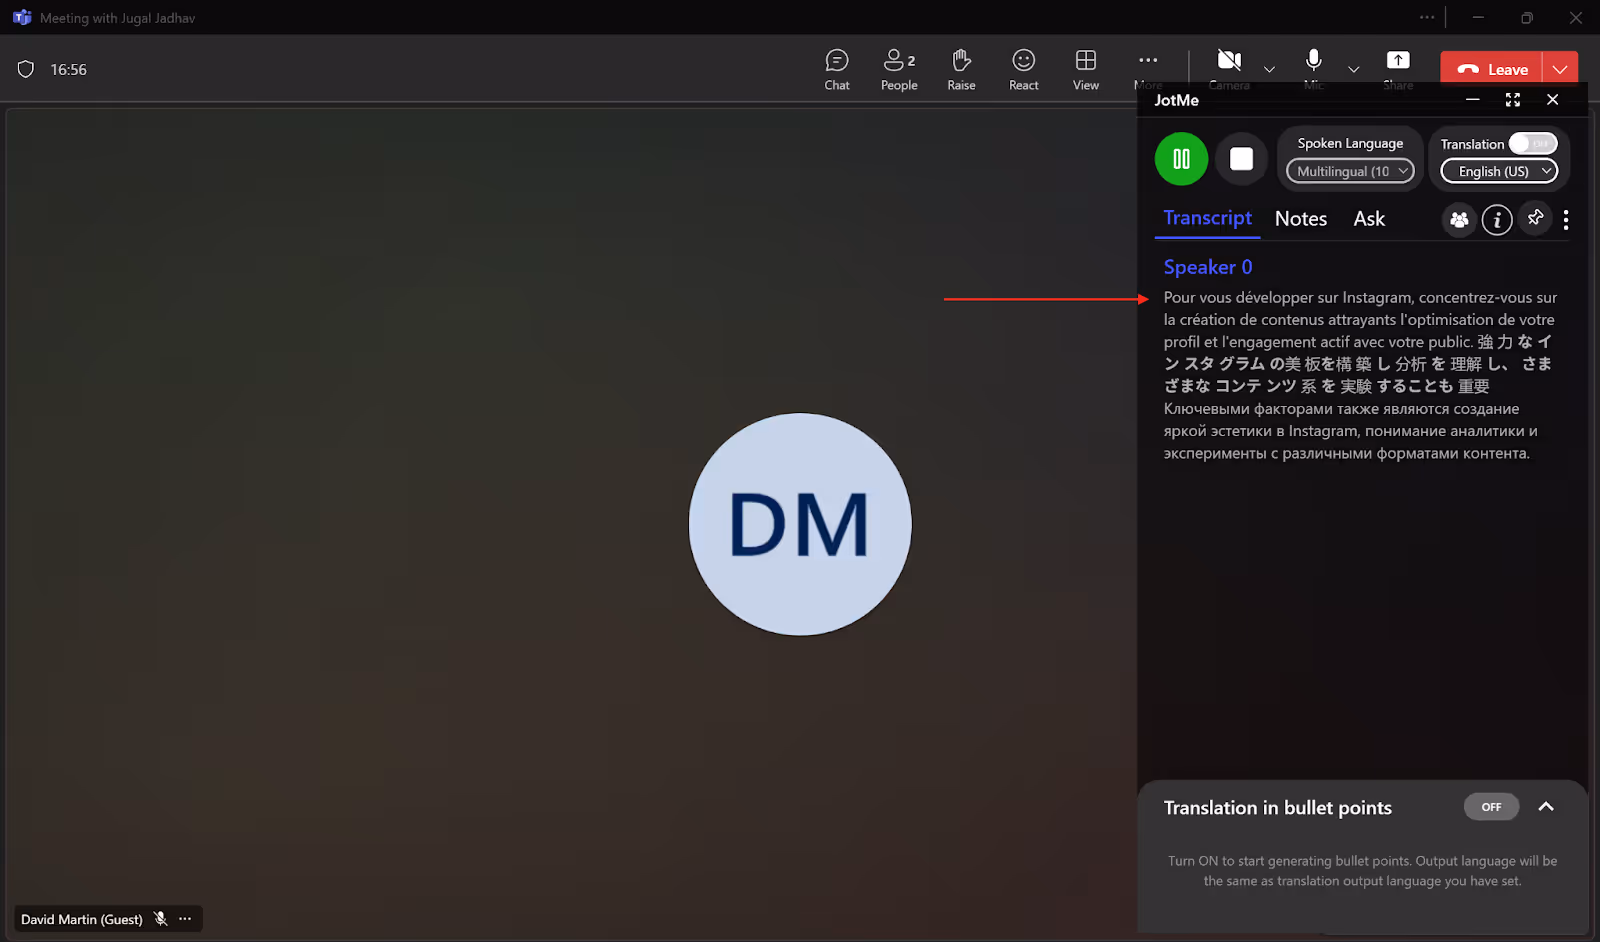Click the Translation in bullet points heading
The width and height of the screenshot is (1600, 942).
[x=1277, y=808]
